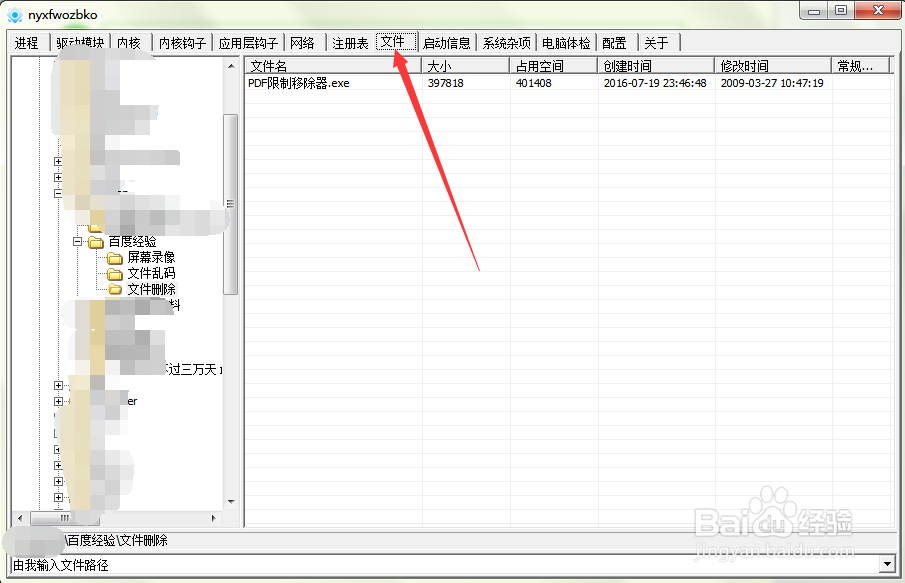This screenshot has height=583, width=905.
Task: Select the 配置 tab
Action: point(614,43)
